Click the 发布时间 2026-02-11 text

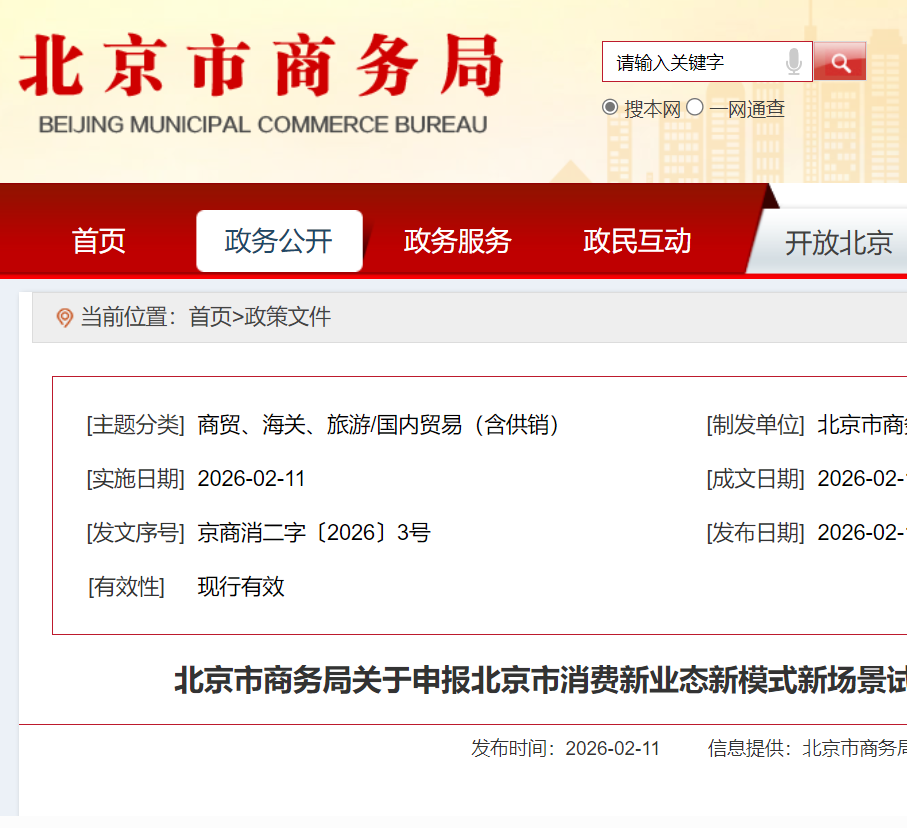pyautogui.click(x=565, y=749)
